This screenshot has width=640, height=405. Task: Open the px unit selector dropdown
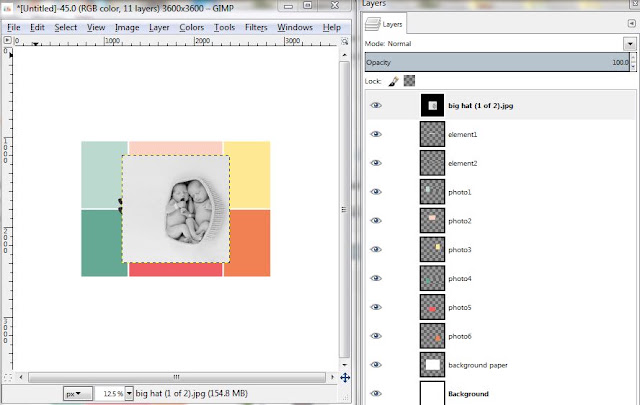tap(78, 394)
